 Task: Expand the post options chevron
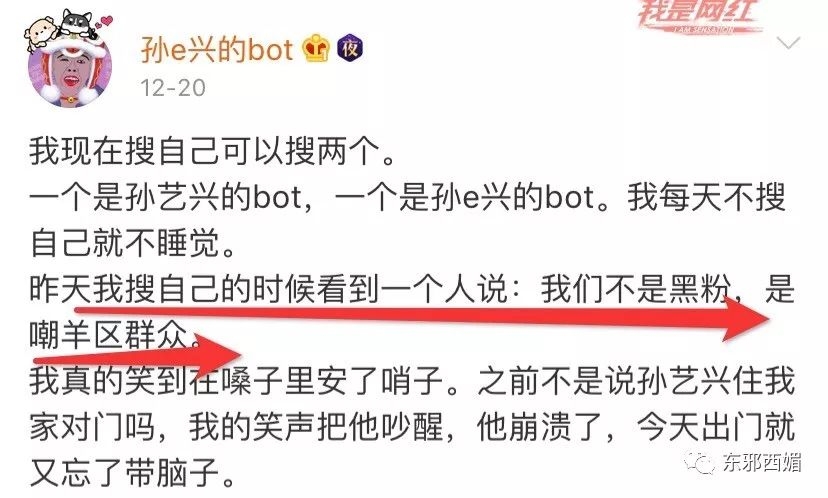pyautogui.click(x=789, y=43)
